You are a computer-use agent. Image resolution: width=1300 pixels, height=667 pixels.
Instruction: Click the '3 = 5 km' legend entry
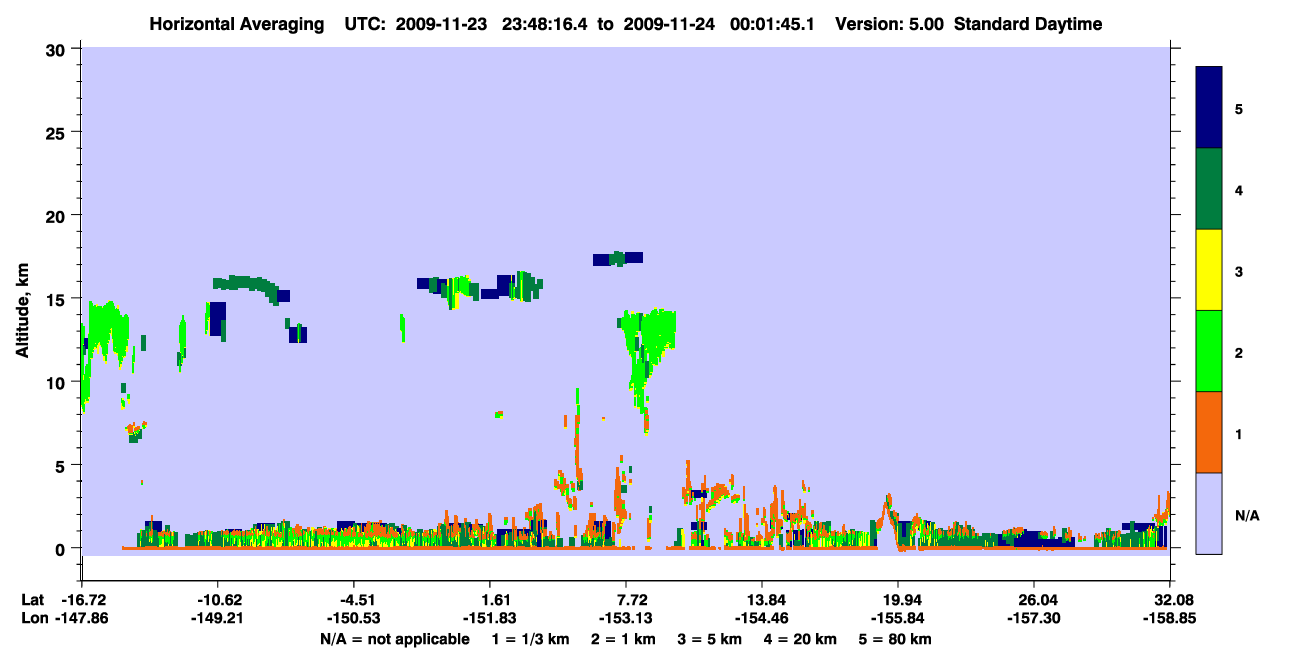click(711, 639)
